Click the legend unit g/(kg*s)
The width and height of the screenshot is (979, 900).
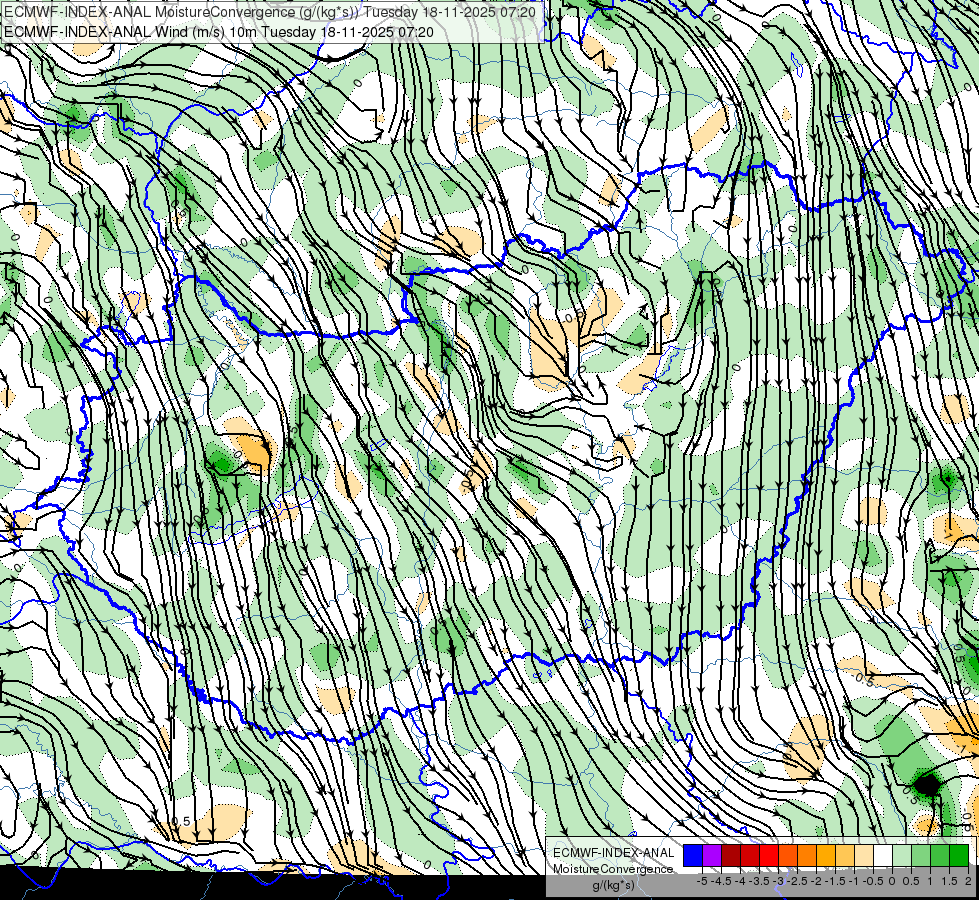pyautogui.click(x=614, y=886)
